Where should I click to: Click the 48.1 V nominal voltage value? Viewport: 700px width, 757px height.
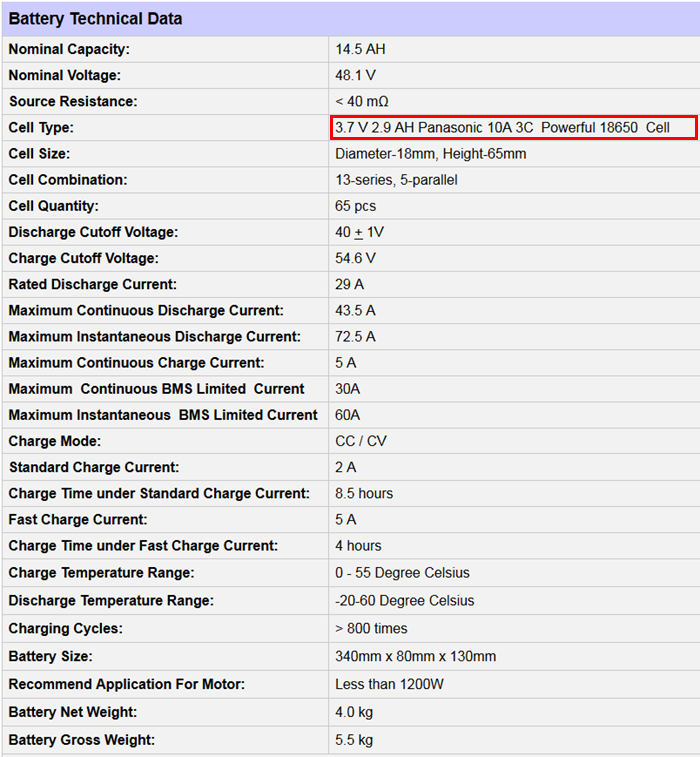[x=355, y=75]
